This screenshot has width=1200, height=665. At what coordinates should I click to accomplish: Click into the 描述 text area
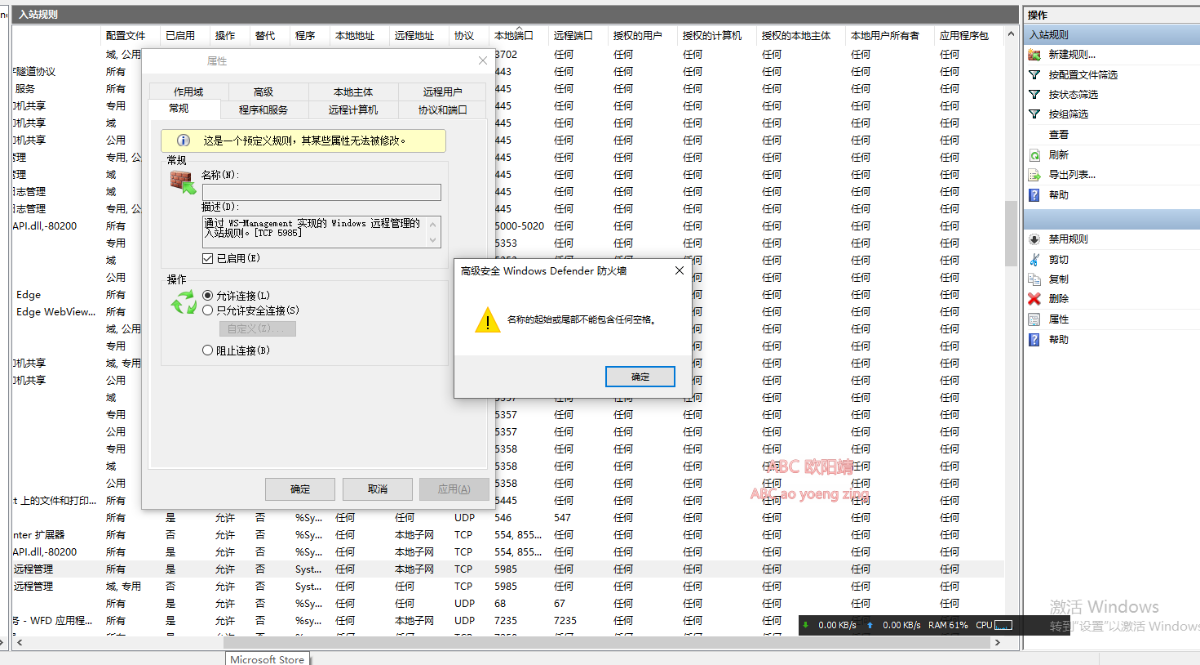[313, 232]
